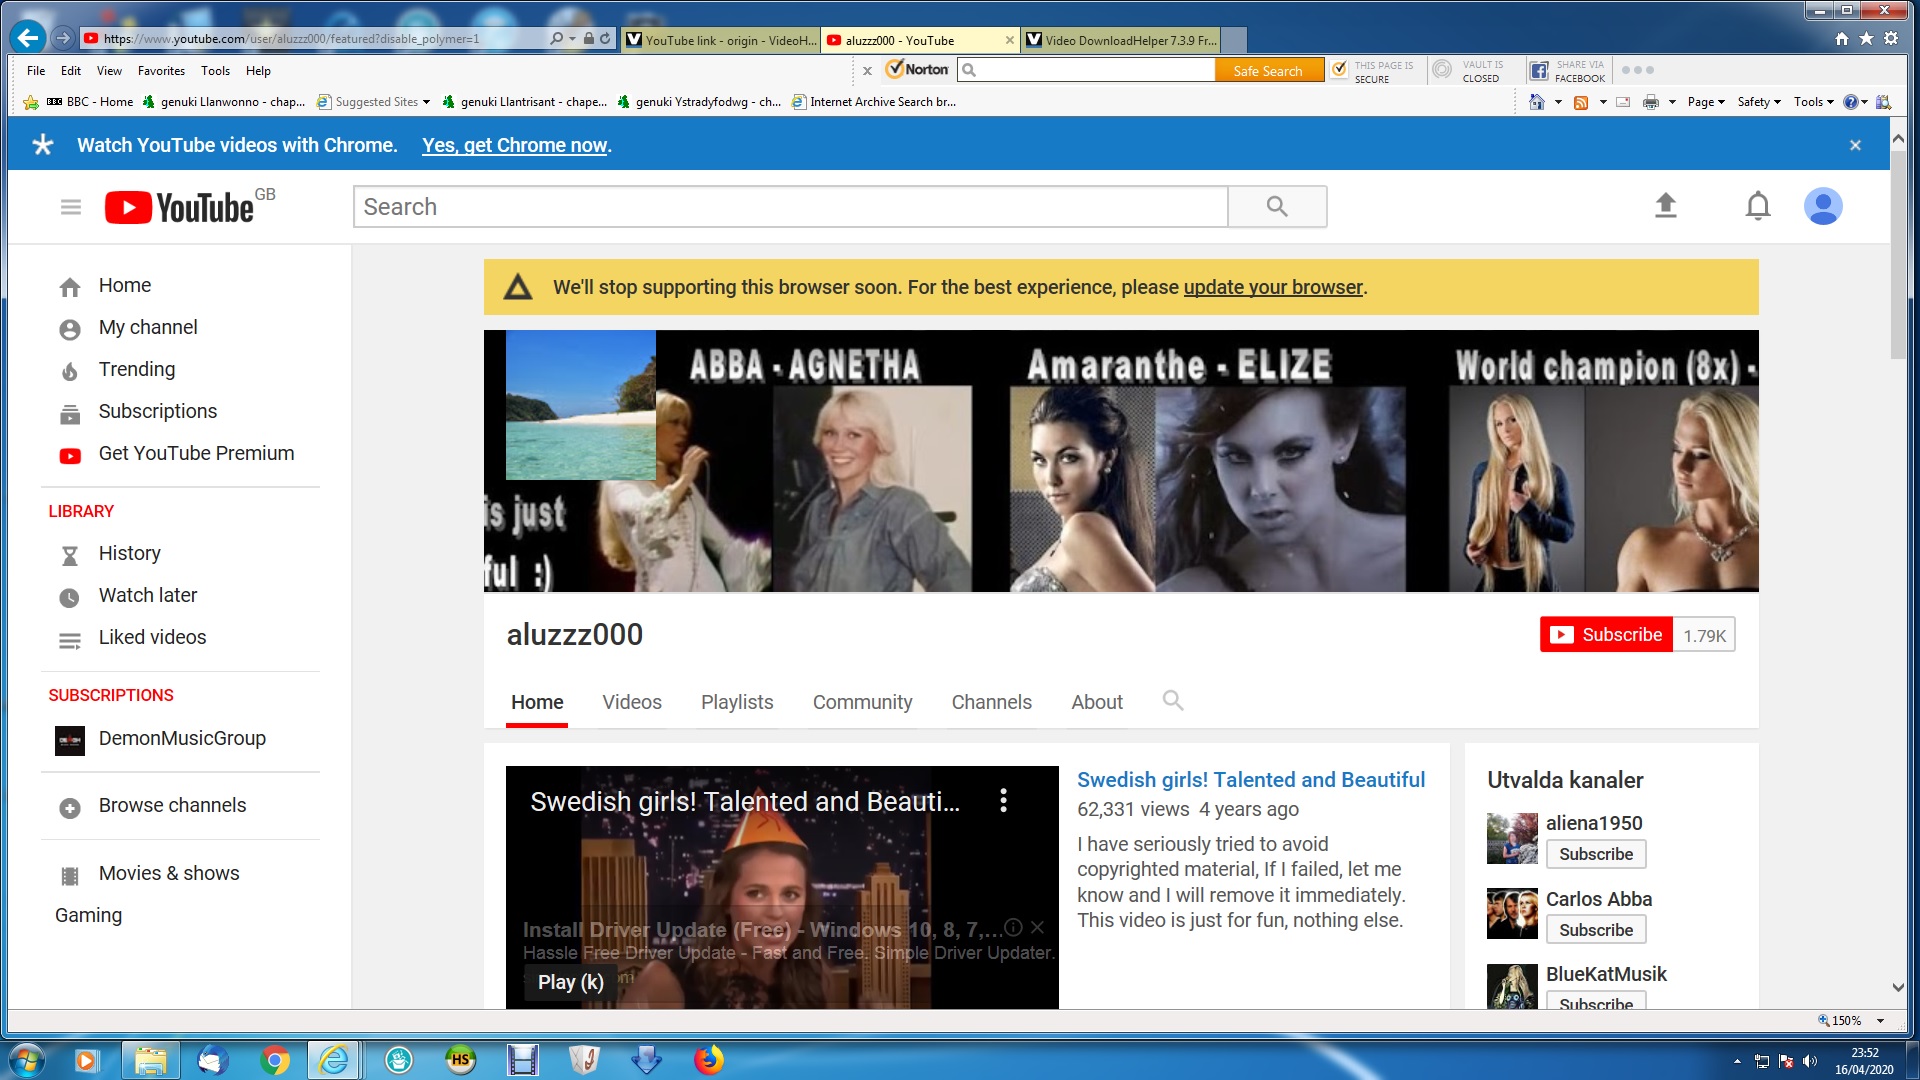This screenshot has width=1920, height=1080.
Task: Open the address bar search dropdown arrow
Action: pyautogui.click(x=572, y=39)
